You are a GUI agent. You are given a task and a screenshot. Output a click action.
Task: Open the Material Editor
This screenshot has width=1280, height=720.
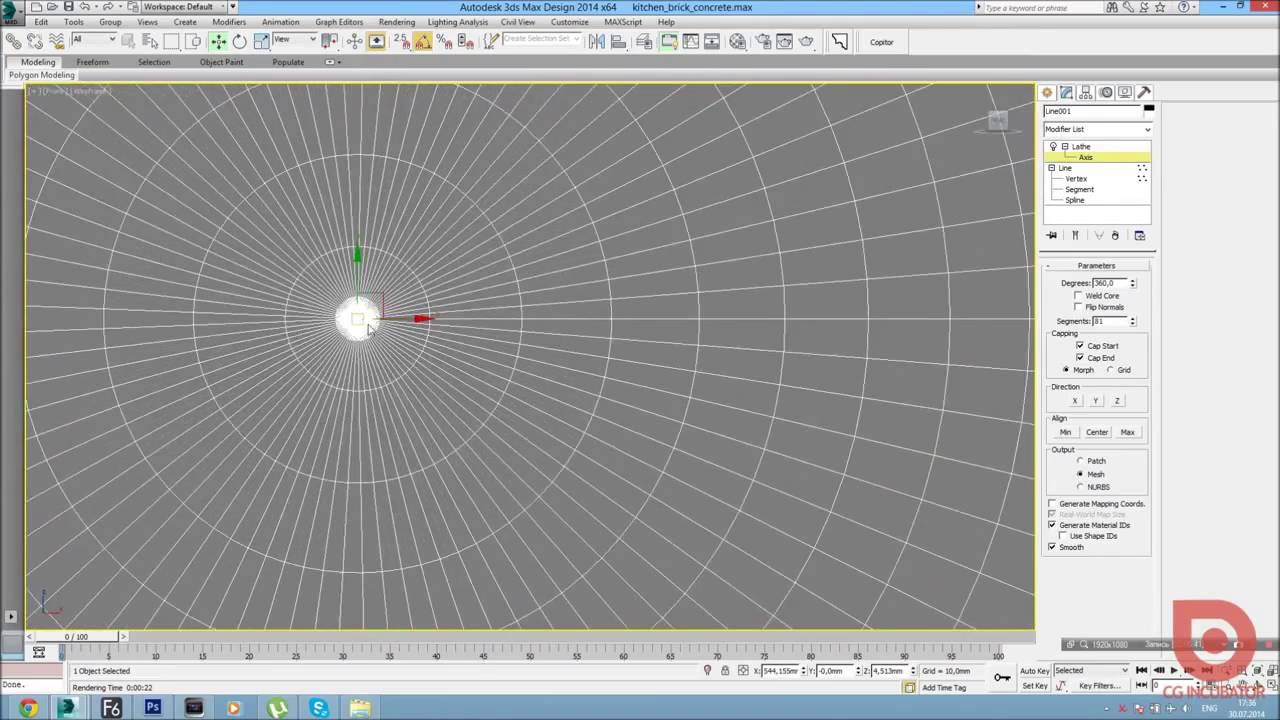pos(738,41)
